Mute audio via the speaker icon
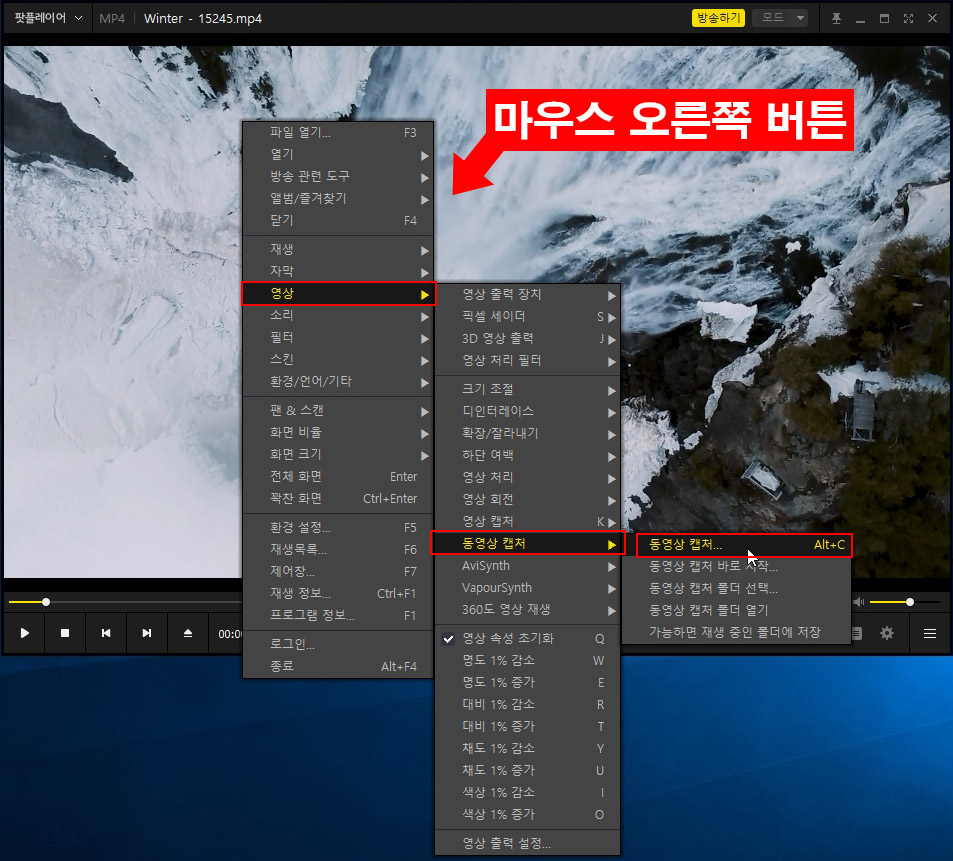Image resolution: width=953 pixels, height=861 pixels. pos(861,601)
